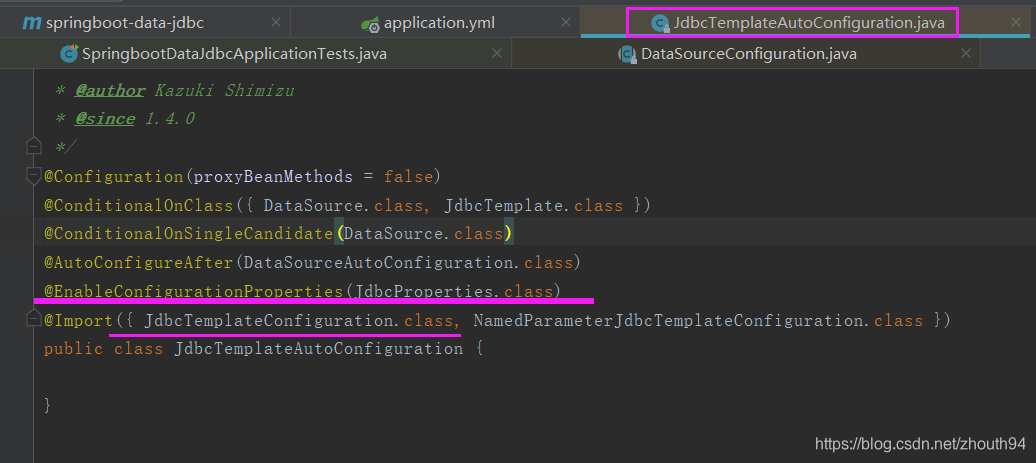Open the SpringbootDataJdbcApplicationTests.java tab
Screen dimensions: 1036x463
click(255, 54)
